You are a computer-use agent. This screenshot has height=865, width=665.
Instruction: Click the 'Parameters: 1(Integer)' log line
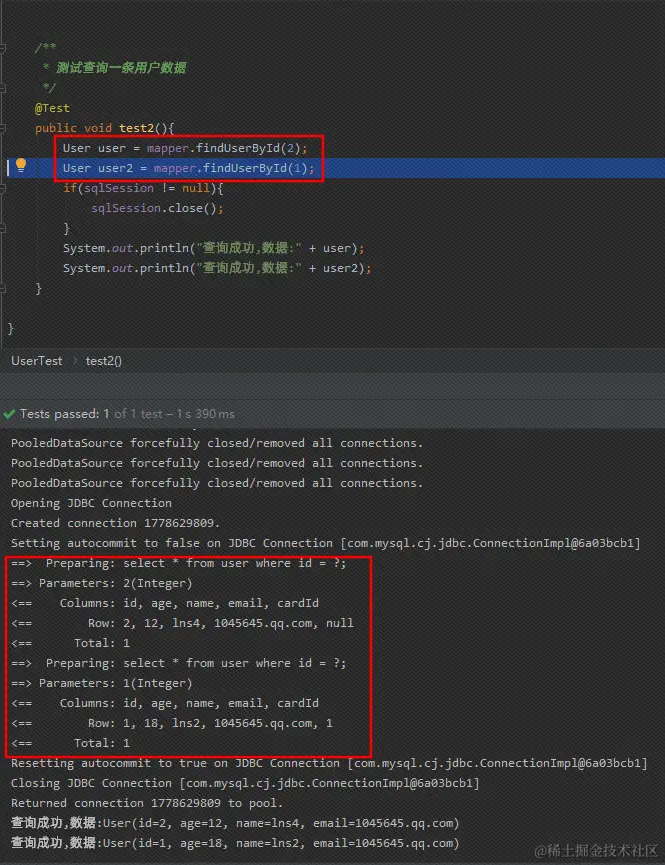pos(102,683)
